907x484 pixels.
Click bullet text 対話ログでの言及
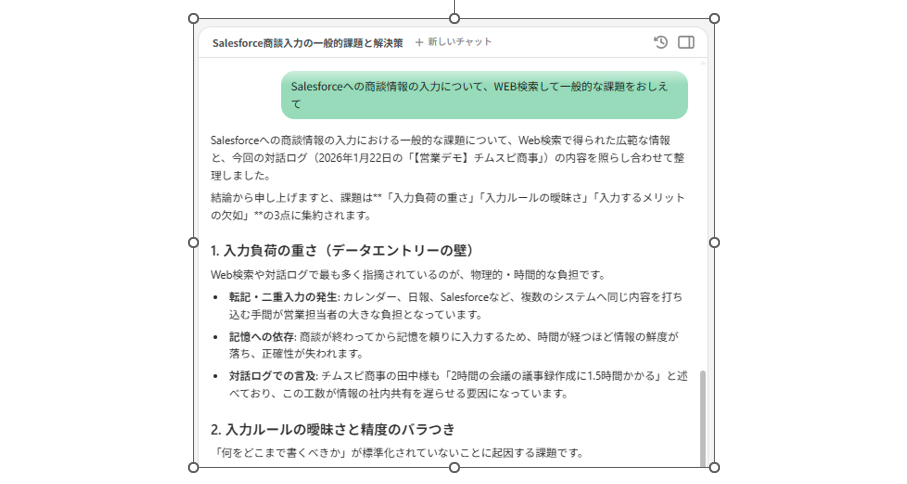pyautogui.click(x=273, y=376)
